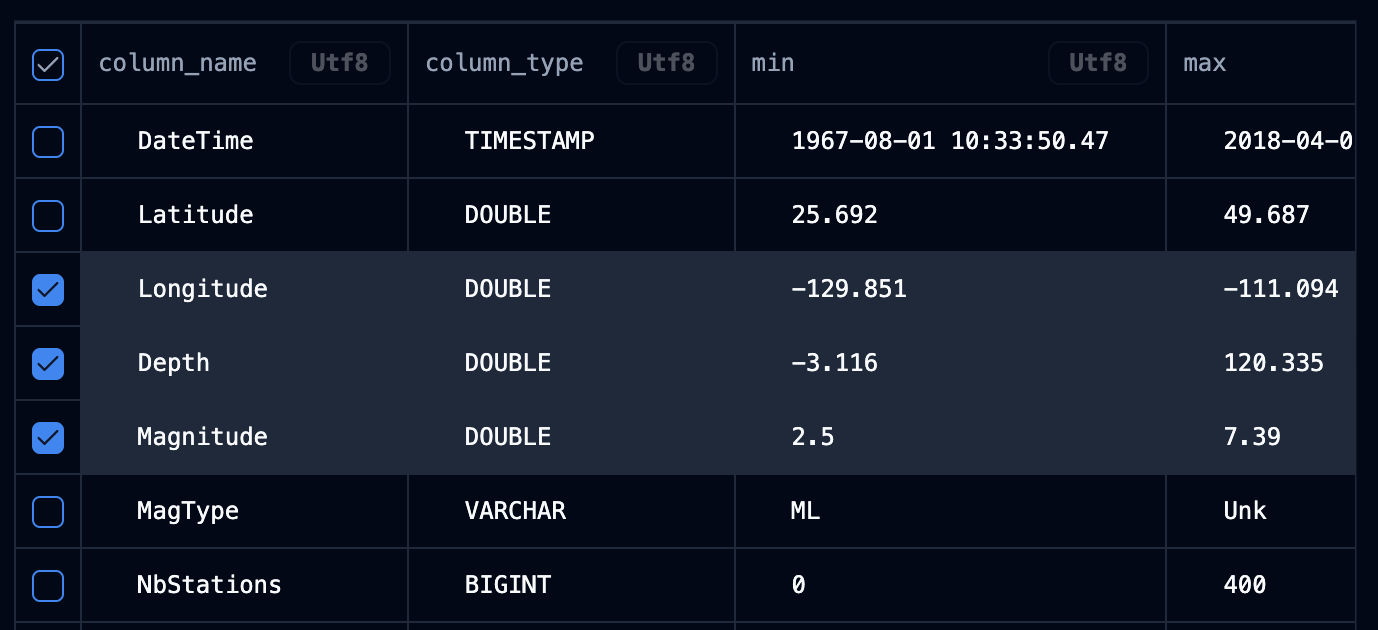Click the VARCHAR type cell for MagType
1378x630 pixels.
[515, 511]
